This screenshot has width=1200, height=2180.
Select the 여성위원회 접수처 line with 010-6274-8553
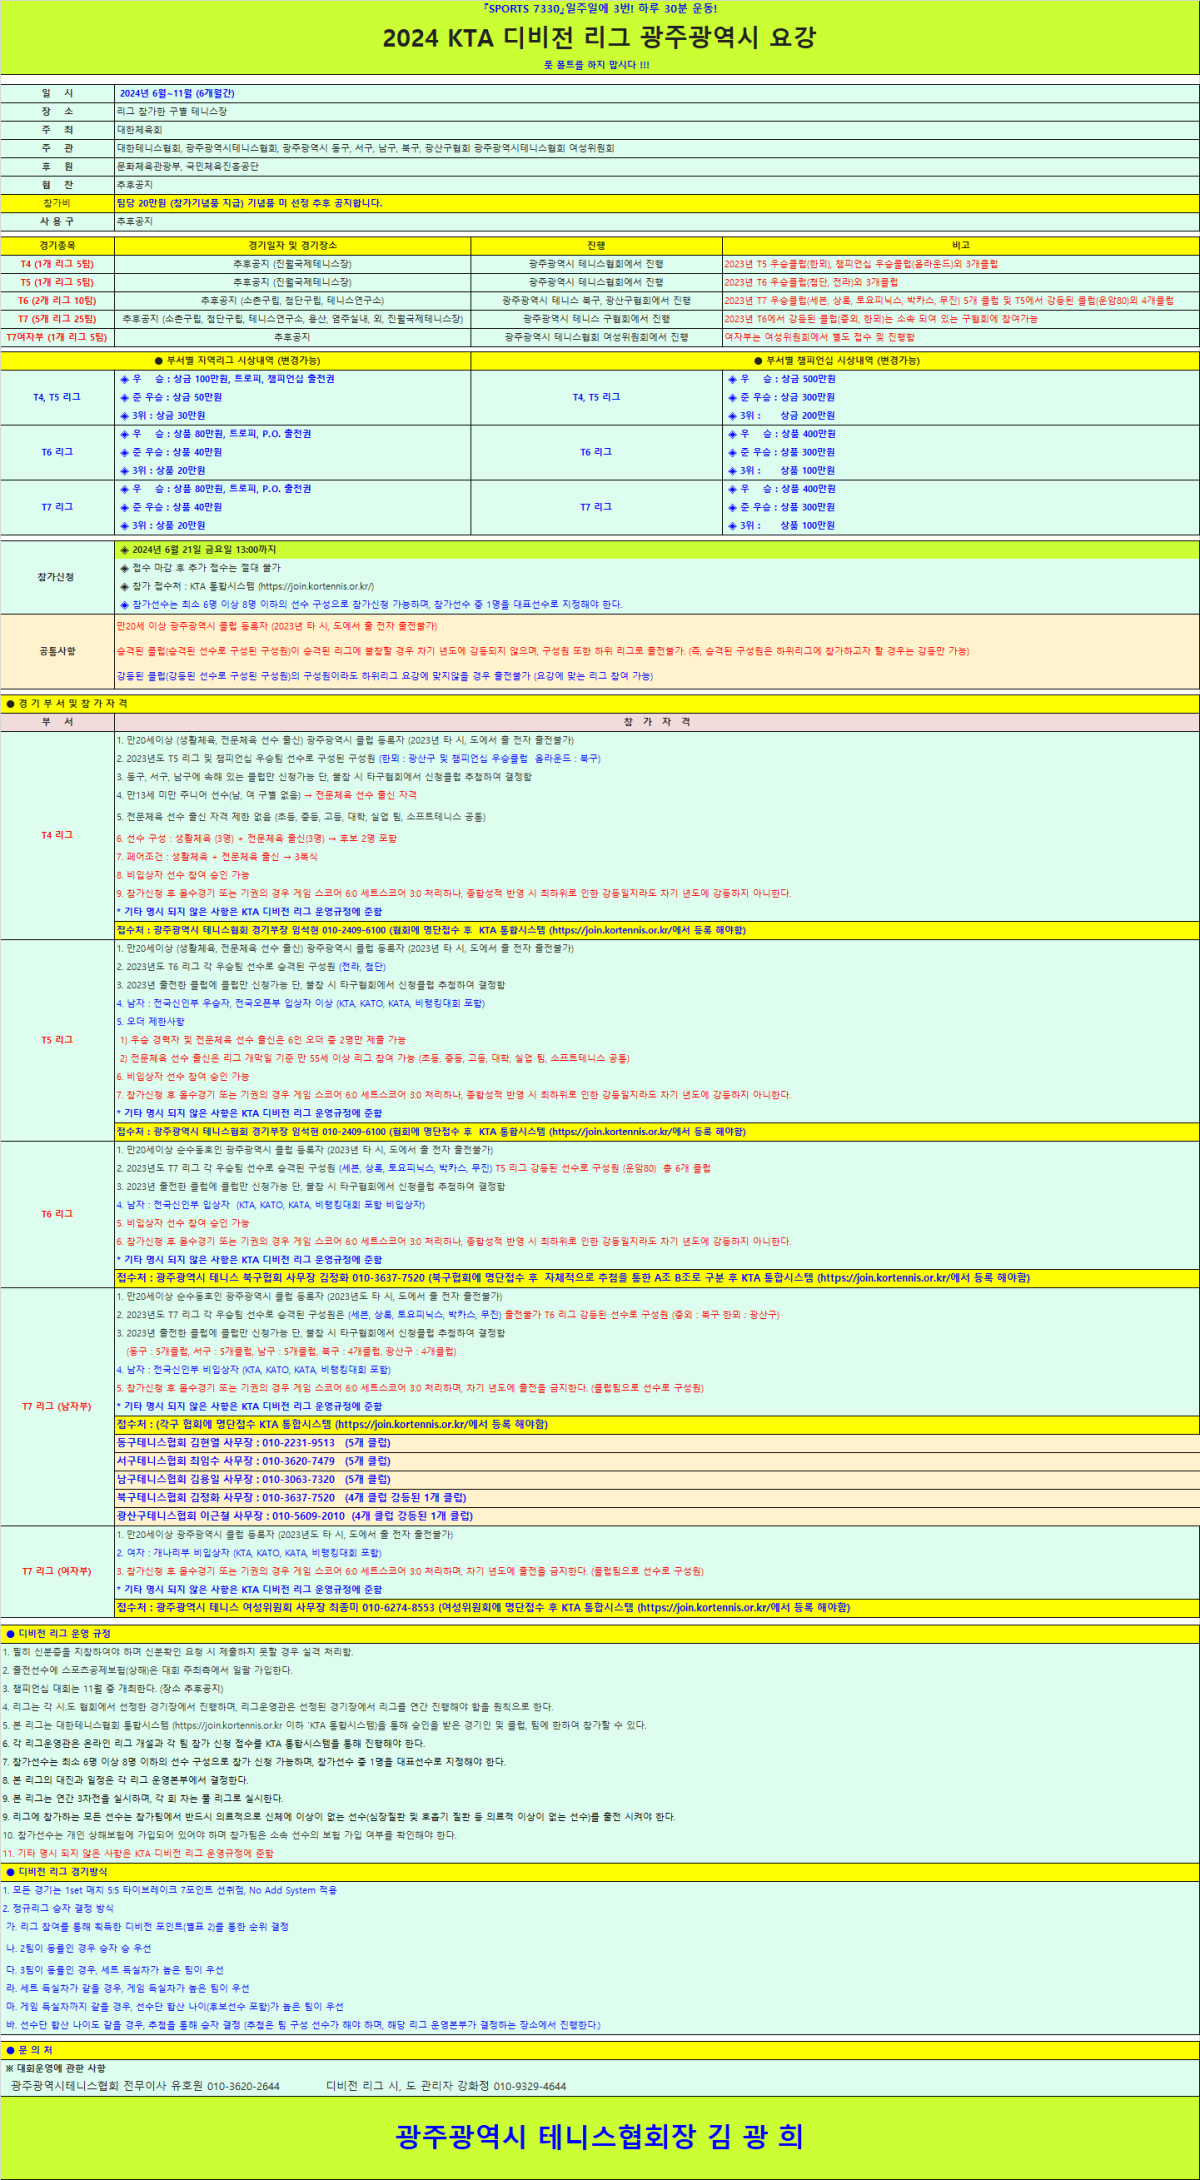click(483, 1608)
